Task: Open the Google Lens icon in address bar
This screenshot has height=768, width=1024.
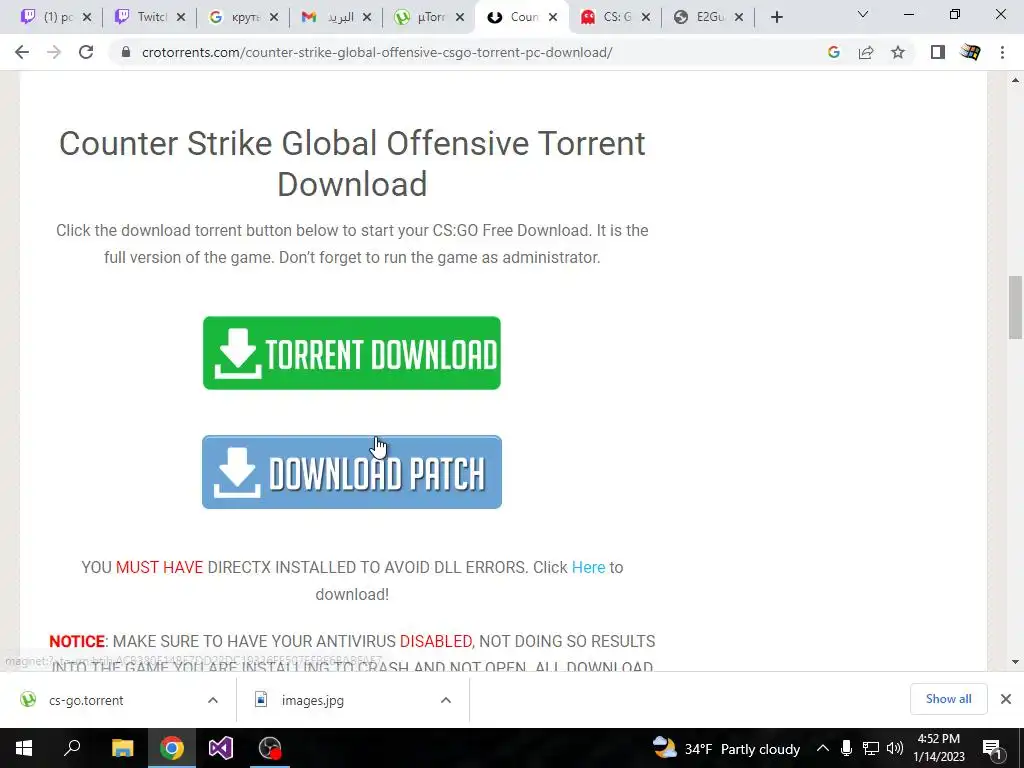Action: click(x=833, y=52)
